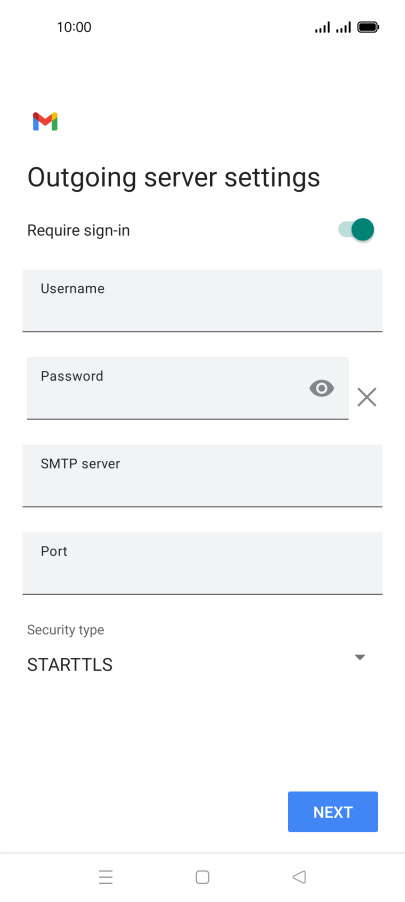Focus the Port input field
The image size is (405, 902).
click(x=202, y=563)
